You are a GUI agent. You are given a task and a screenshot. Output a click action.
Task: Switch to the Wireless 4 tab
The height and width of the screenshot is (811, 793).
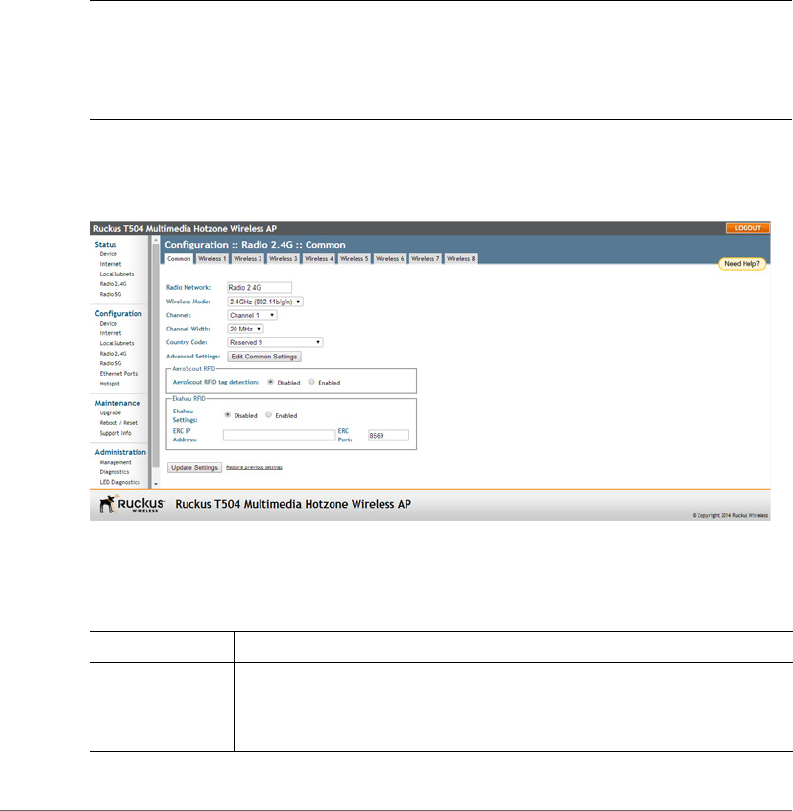[x=319, y=259]
